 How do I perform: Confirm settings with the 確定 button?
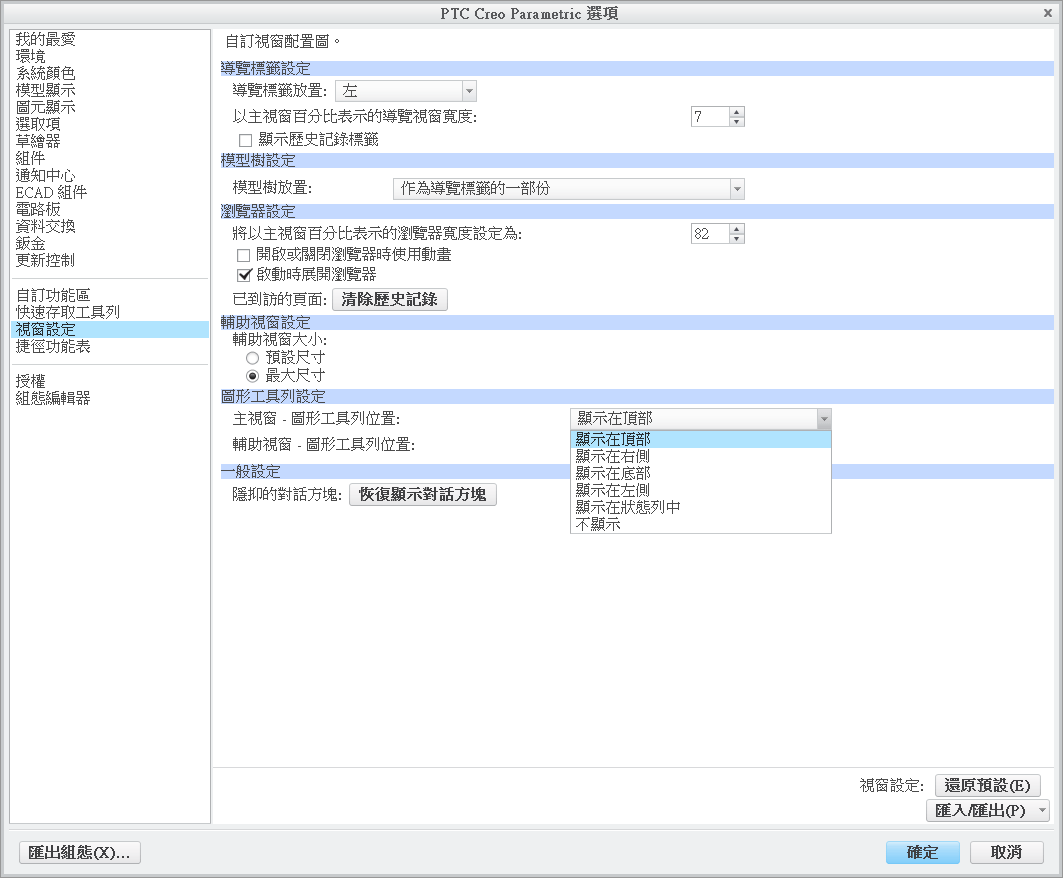tap(921, 852)
